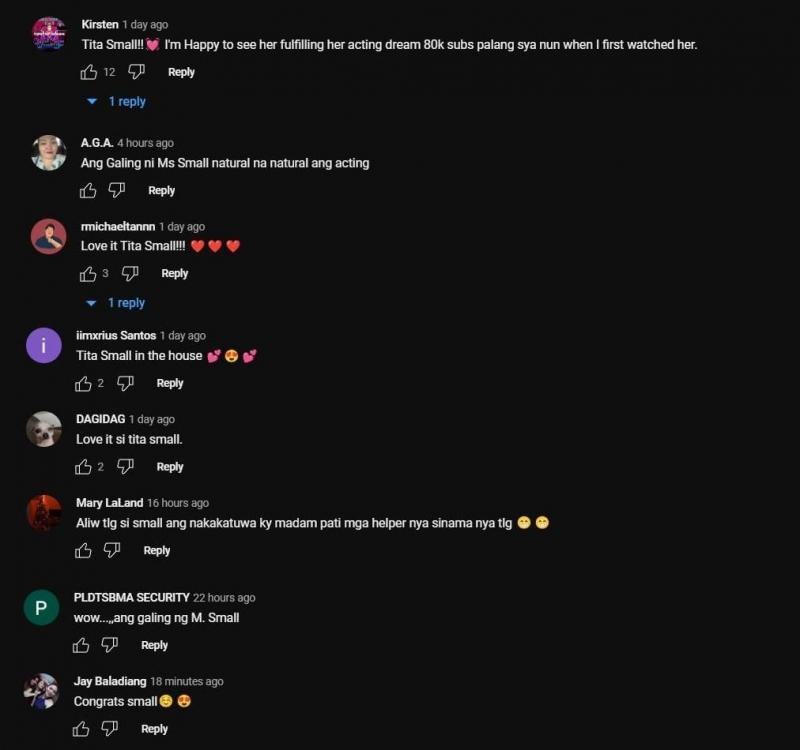Expand the 1 reply under Kirsten's comment
Screen dimensions: 800x750
click(x=117, y=102)
